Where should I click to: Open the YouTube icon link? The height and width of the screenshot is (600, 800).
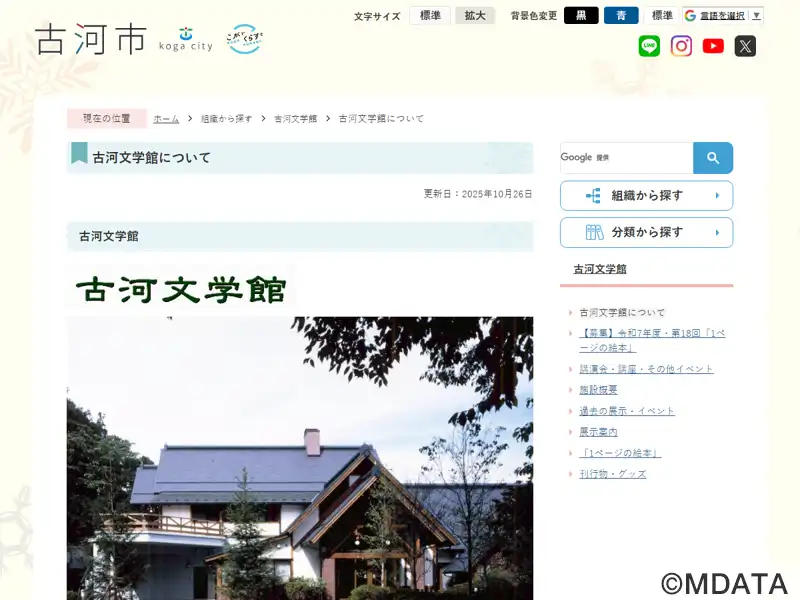pyautogui.click(x=713, y=46)
